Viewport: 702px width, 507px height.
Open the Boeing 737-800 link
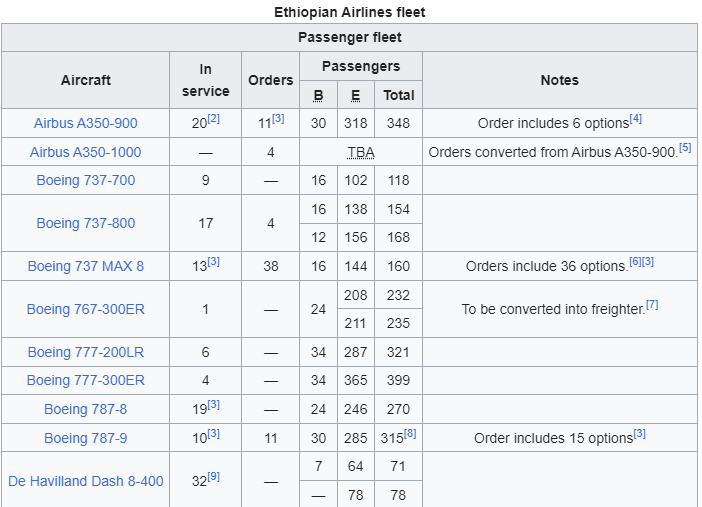coord(86,223)
